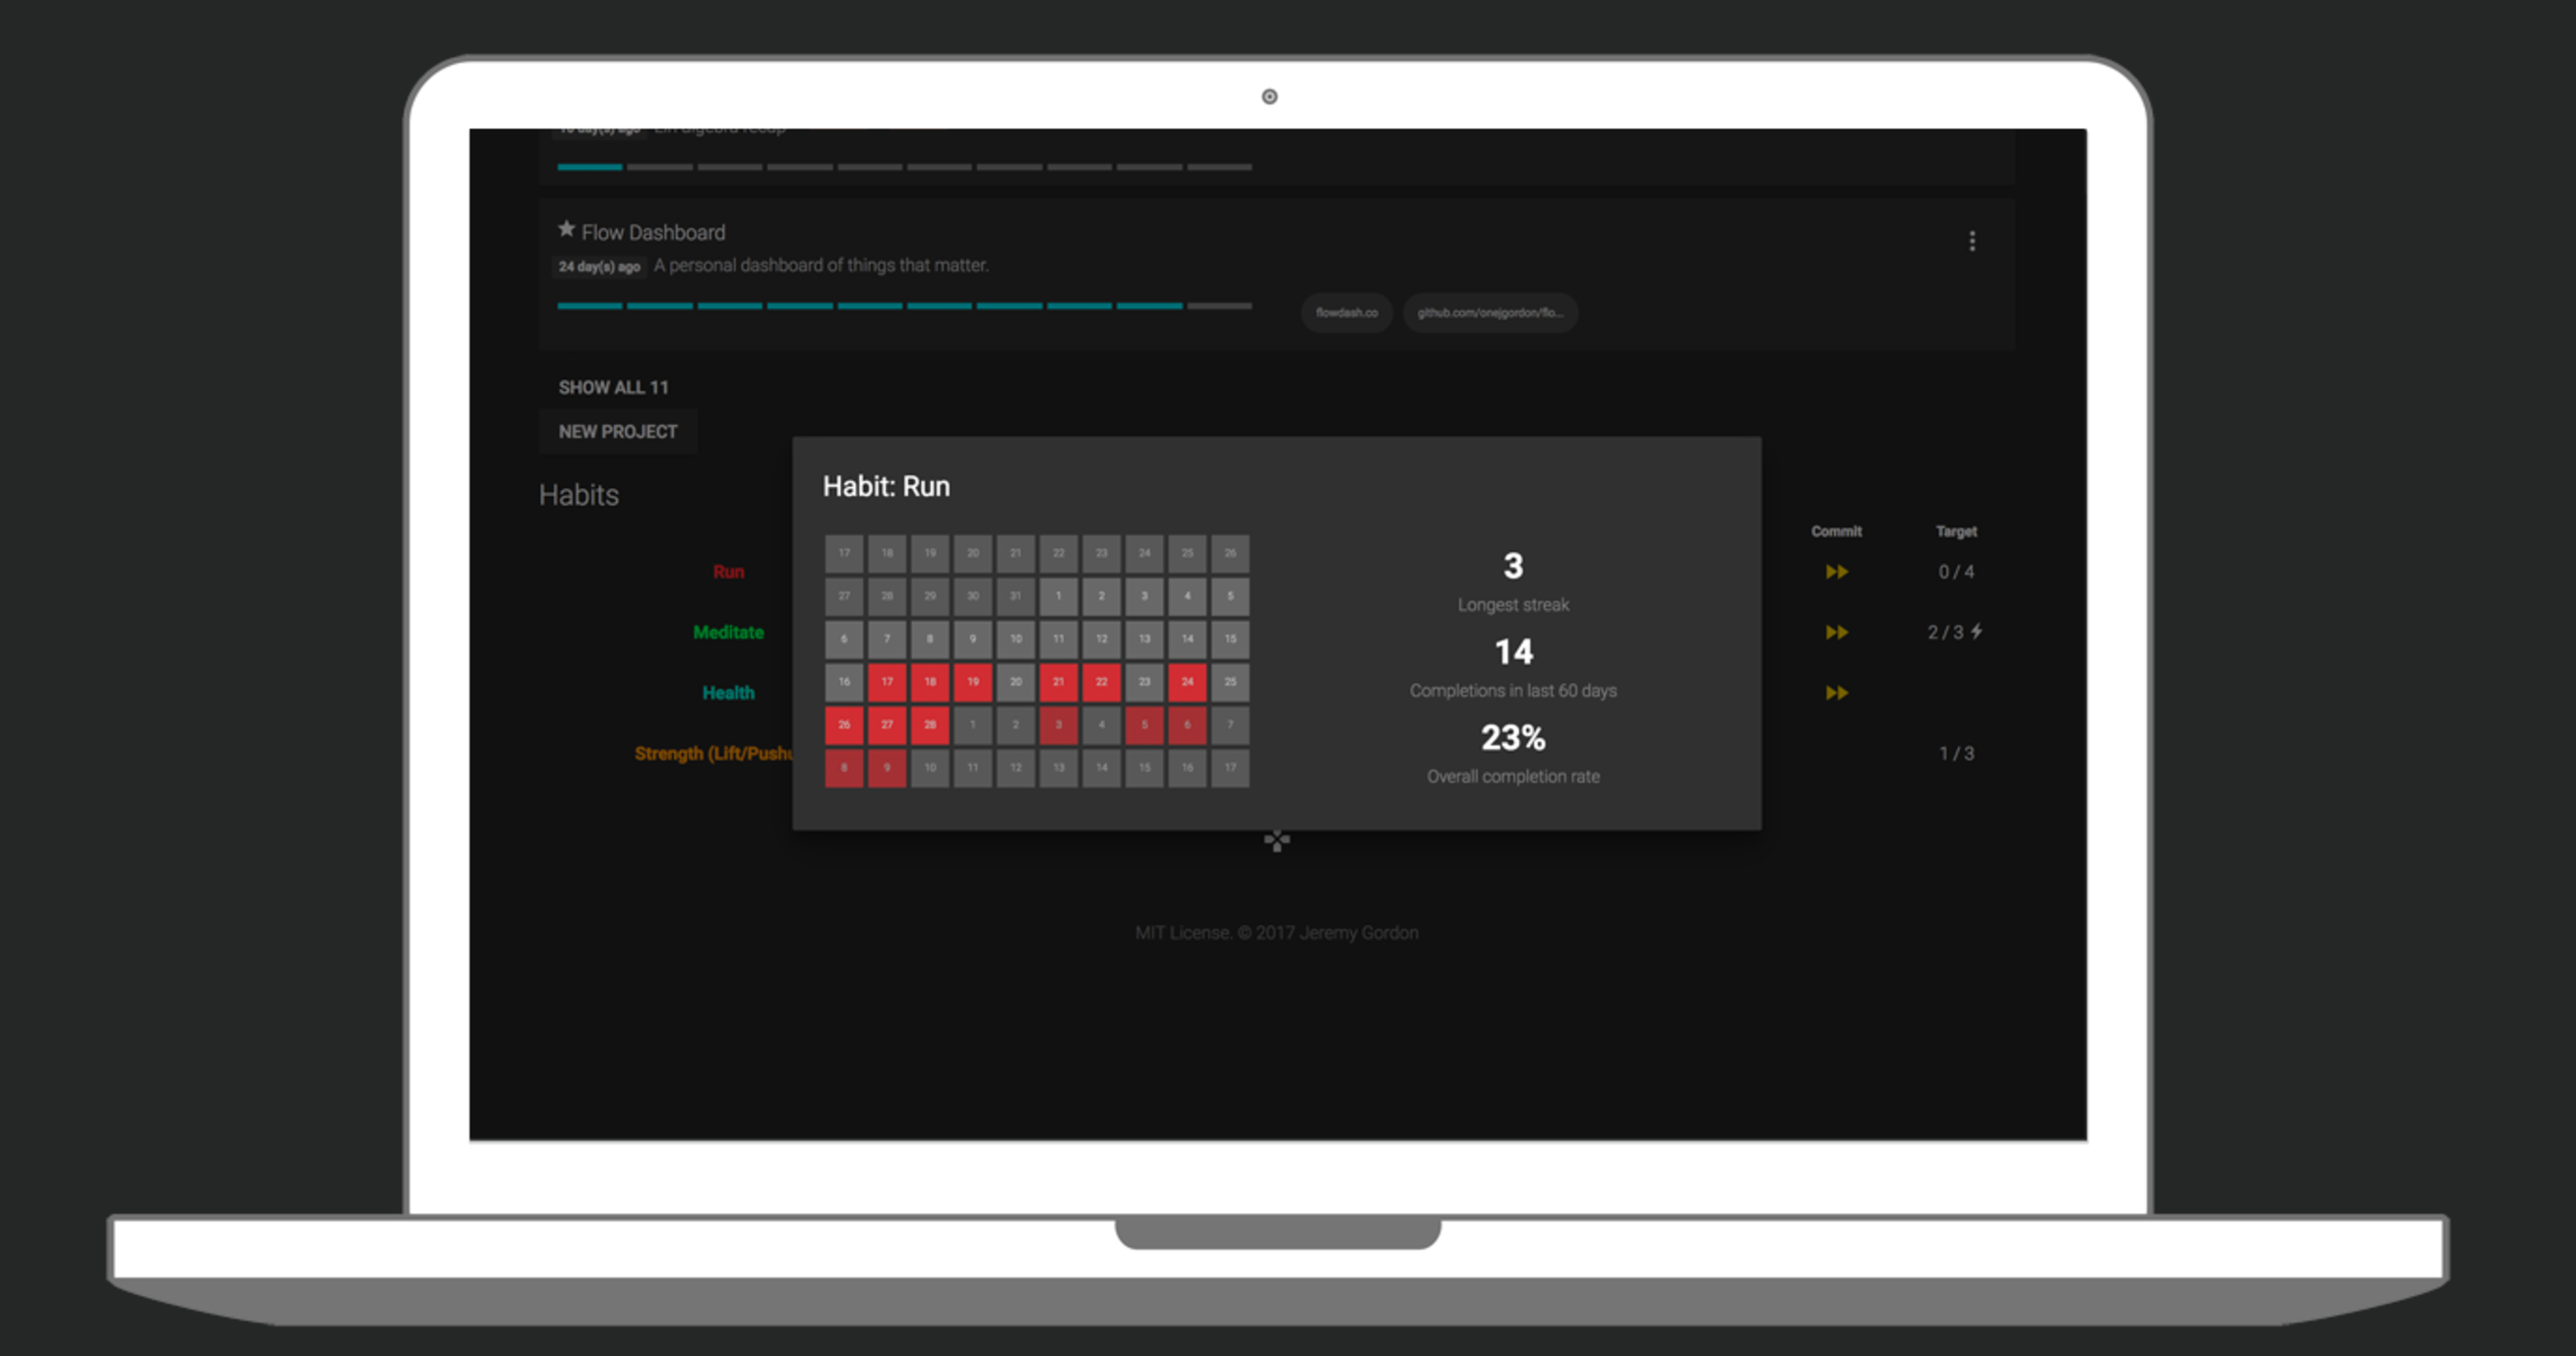Click commit arrows for Meditate habit
The width and height of the screenshot is (2576, 1356).
1836,632
